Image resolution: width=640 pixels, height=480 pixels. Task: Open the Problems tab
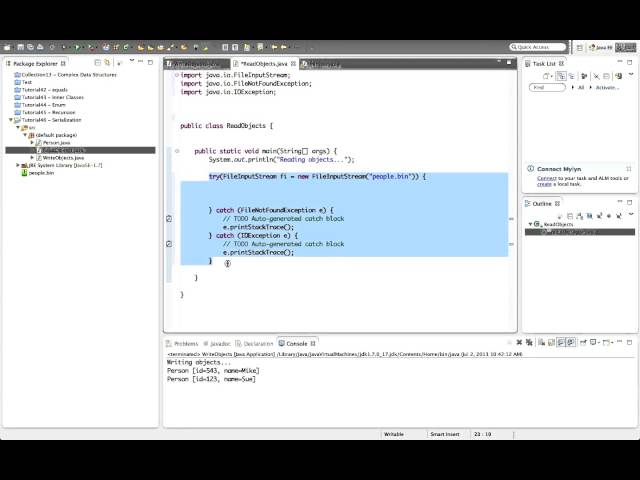[x=182, y=344]
